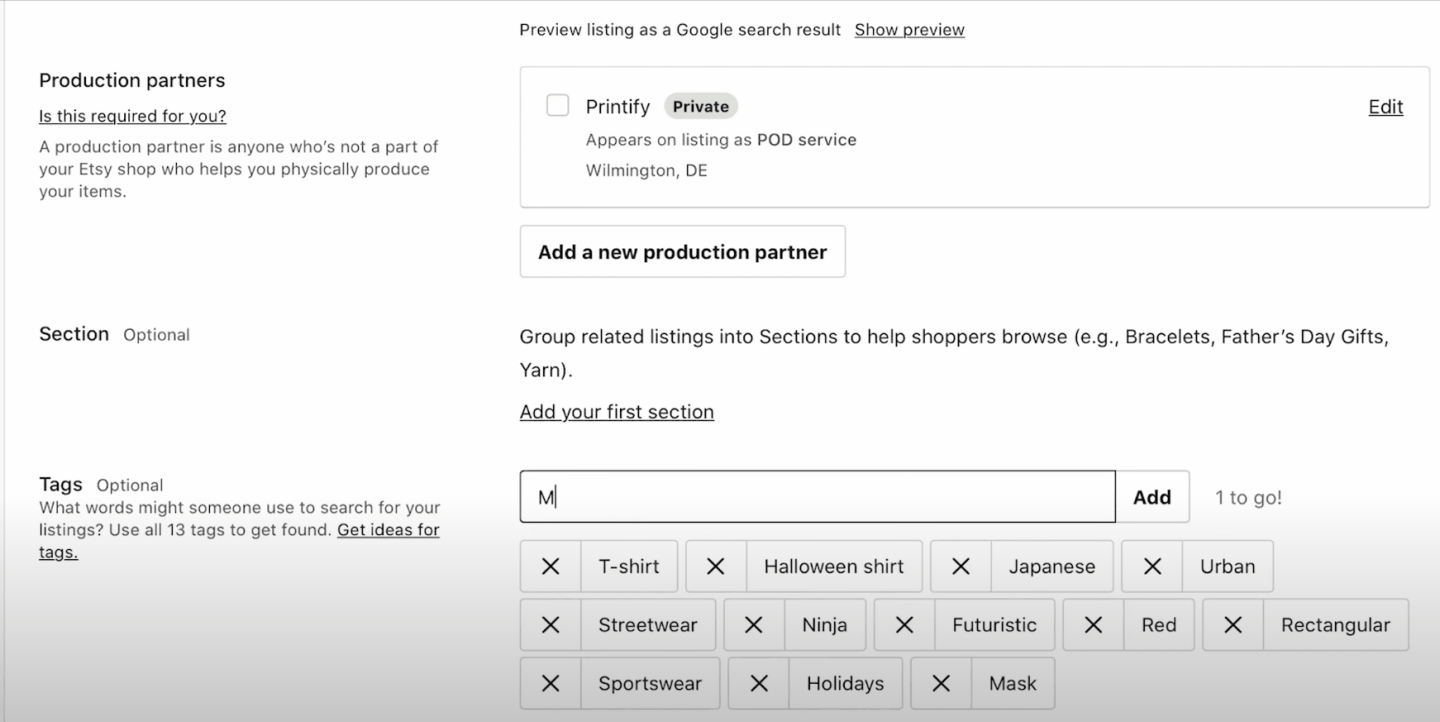Remove the T-shirt tag
The height and width of the screenshot is (722, 1440).
point(550,566)
